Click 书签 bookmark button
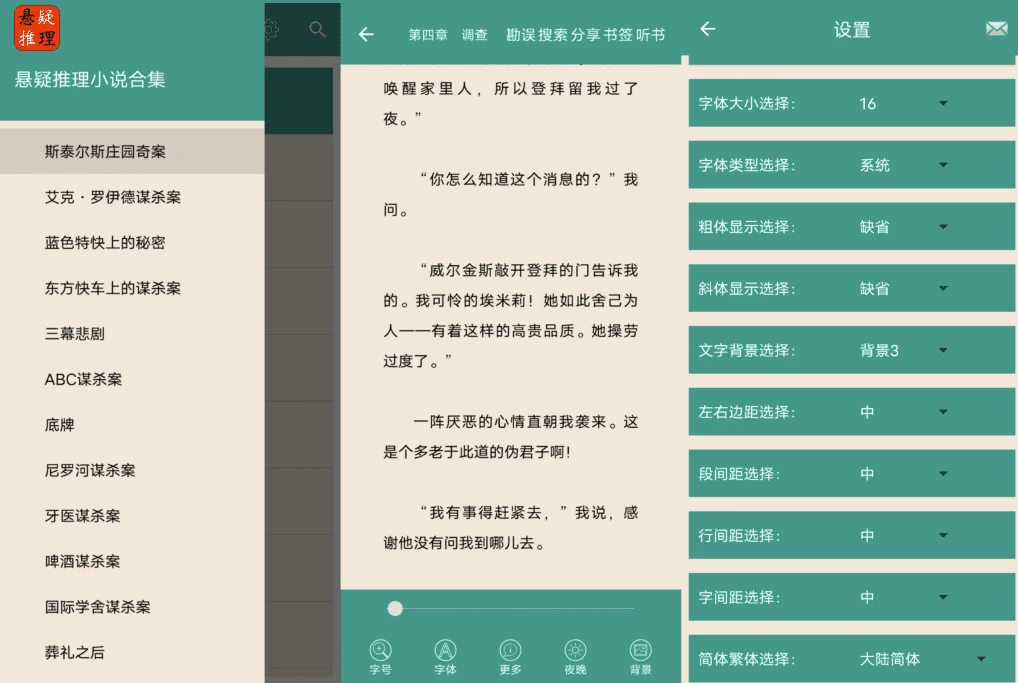The height and width of the screenshot is (683, 1018). (x=618, y=34)
